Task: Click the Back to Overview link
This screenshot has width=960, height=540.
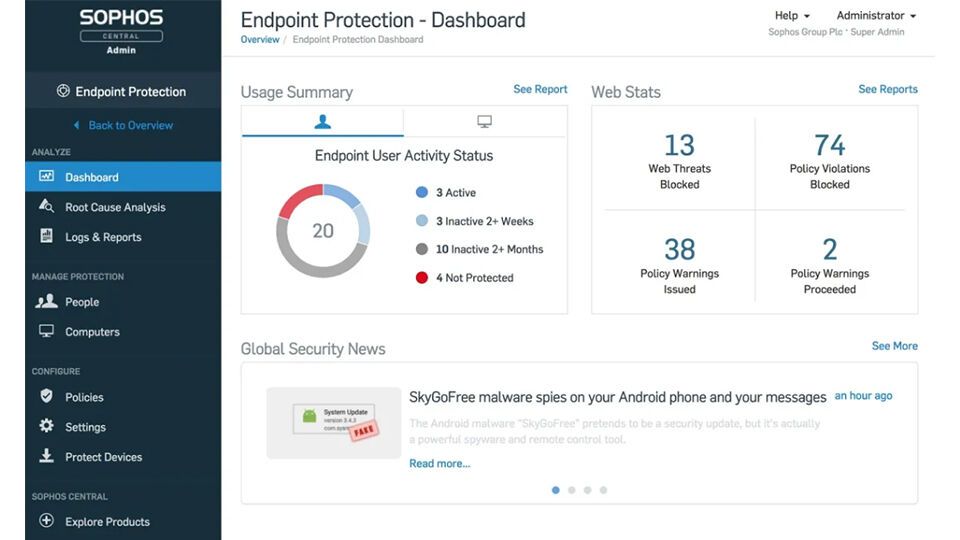Action: (130, 125)
